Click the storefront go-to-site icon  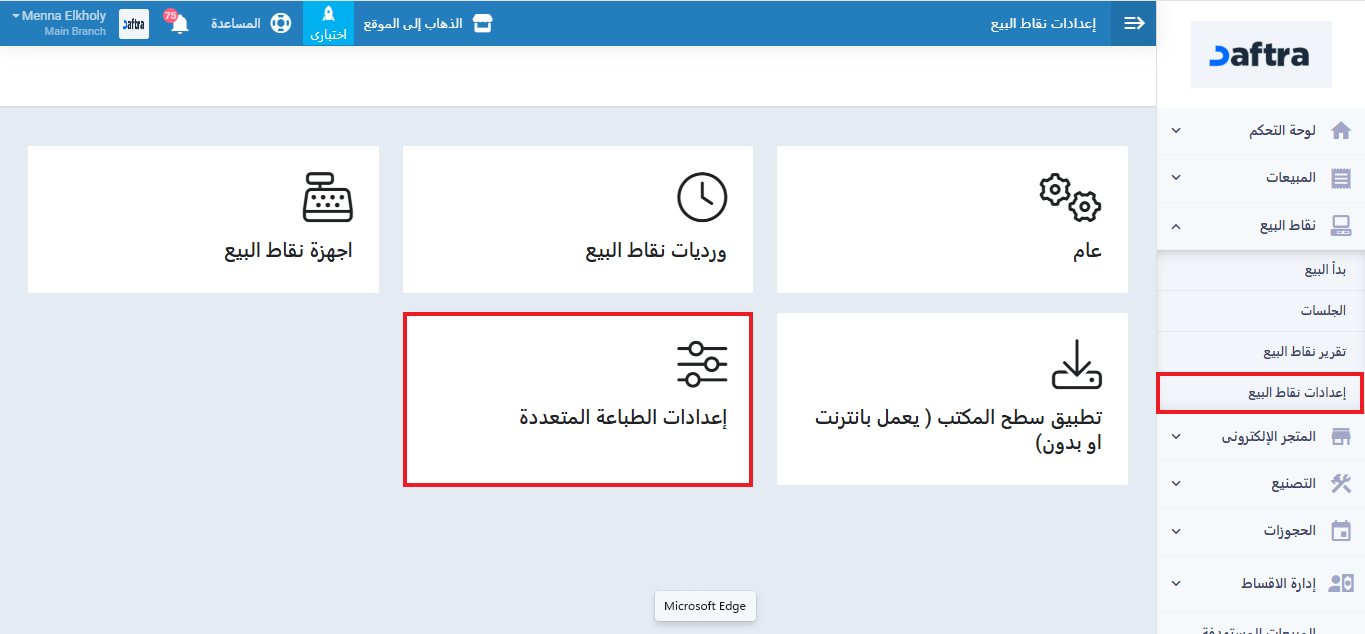pyautogui.click(x=483, y=23)
